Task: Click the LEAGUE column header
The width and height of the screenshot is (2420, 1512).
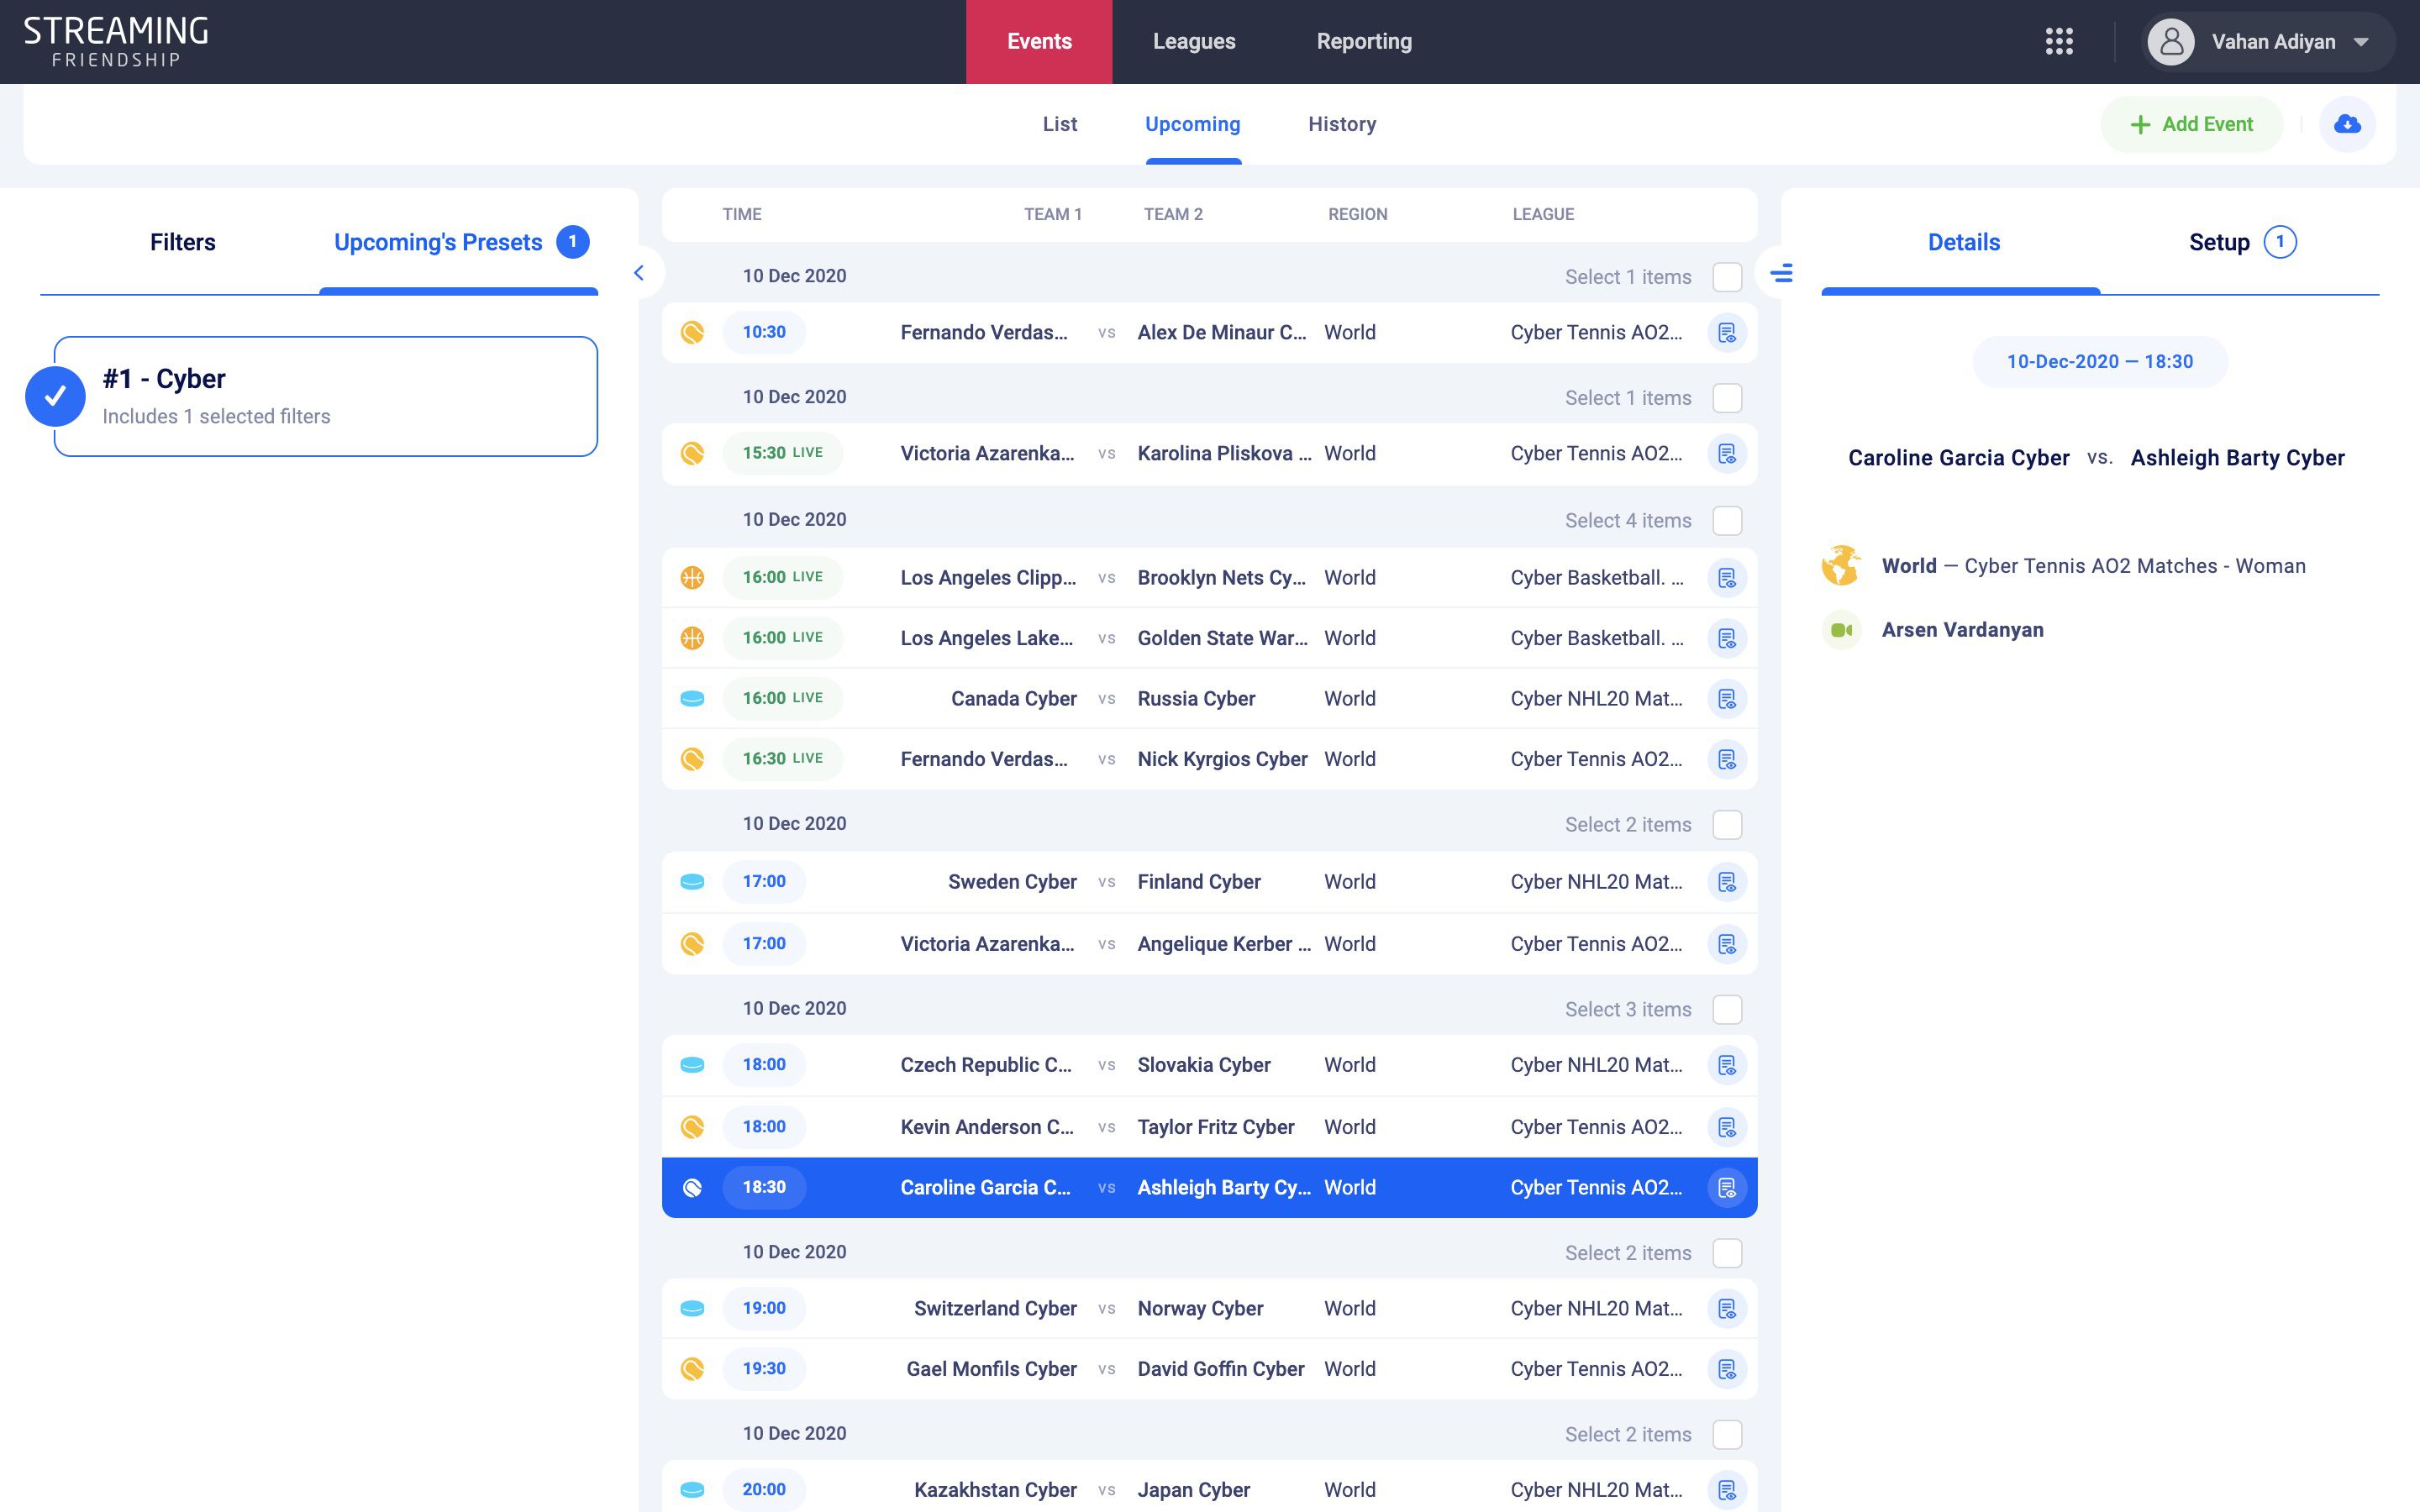Action: click(x=1543, y=214)
